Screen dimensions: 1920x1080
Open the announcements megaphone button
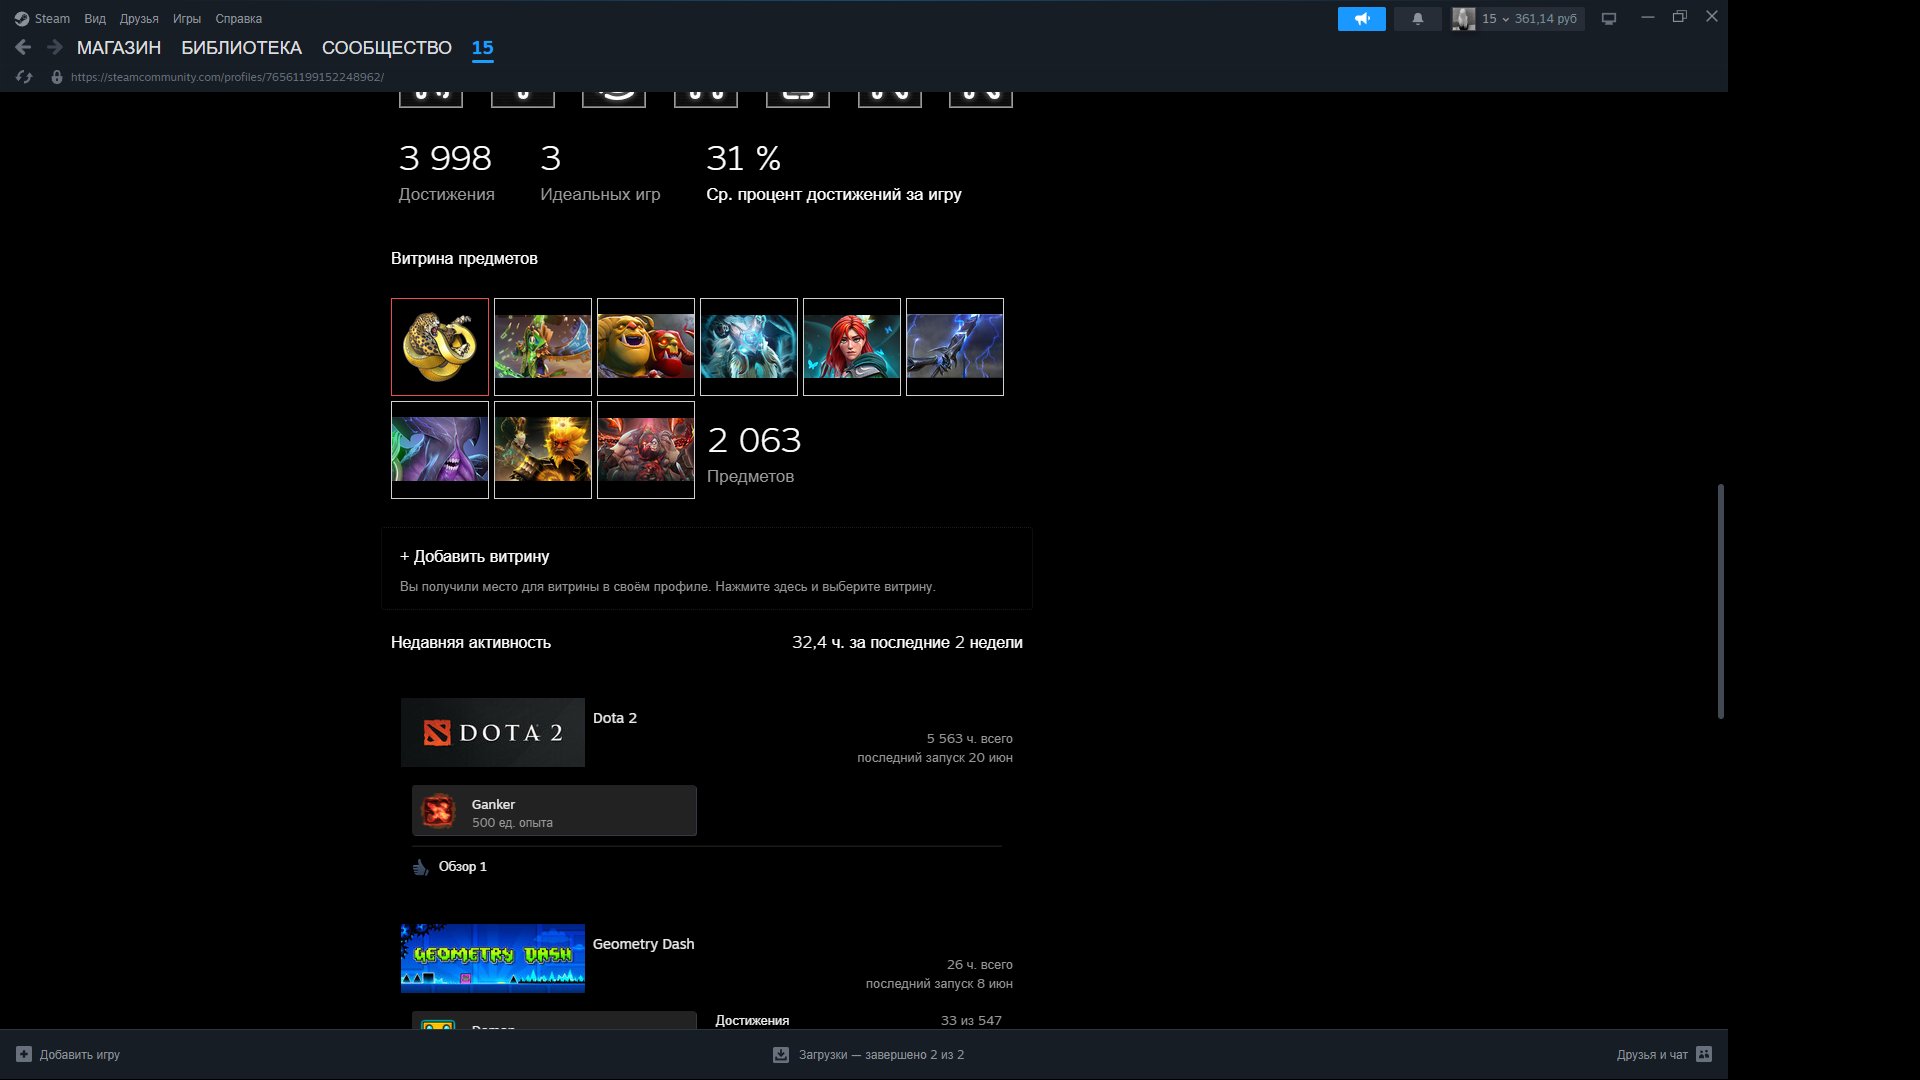[x=1362, y=19]
